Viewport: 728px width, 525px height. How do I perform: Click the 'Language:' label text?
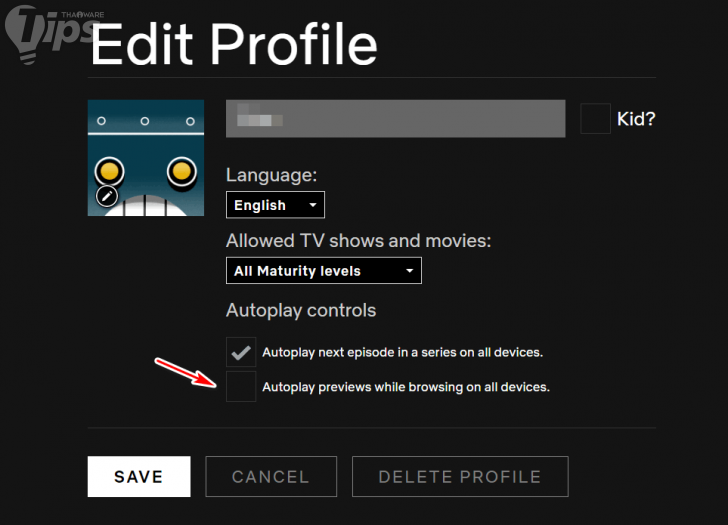(272, 175)
